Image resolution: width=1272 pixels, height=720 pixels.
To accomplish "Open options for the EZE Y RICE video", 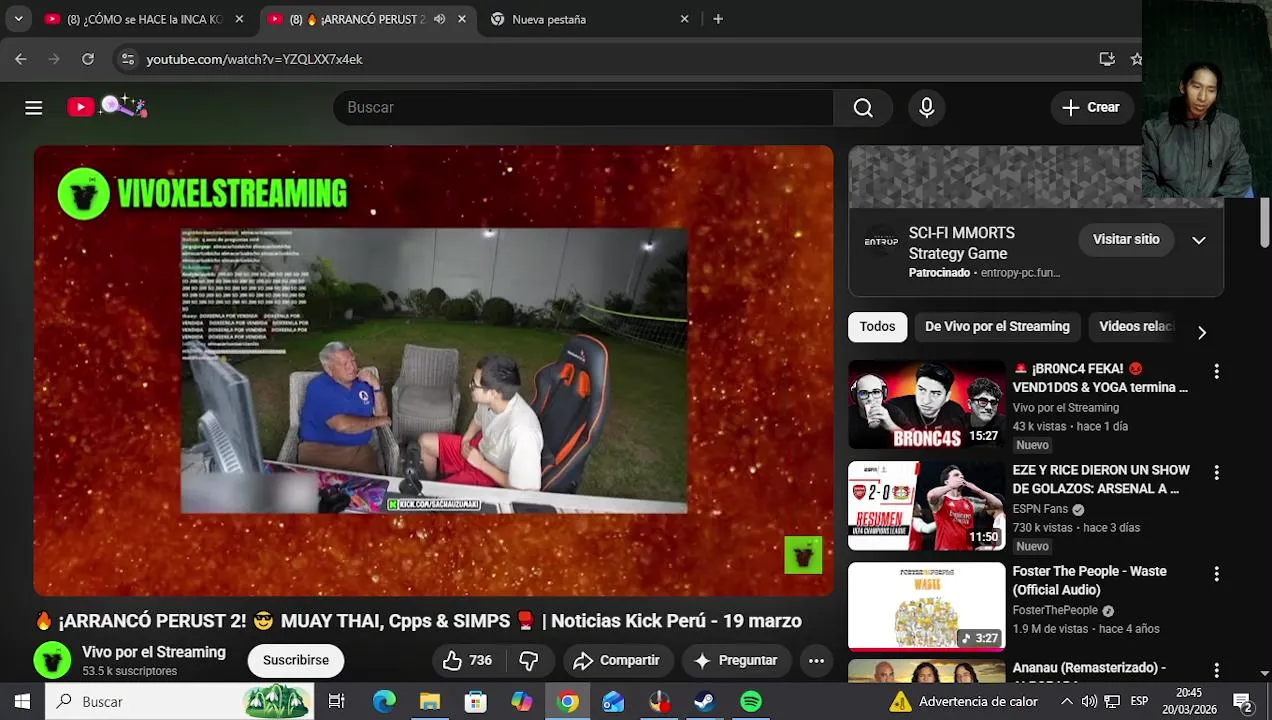I will pyautogui.click(x=1216, y=472).
